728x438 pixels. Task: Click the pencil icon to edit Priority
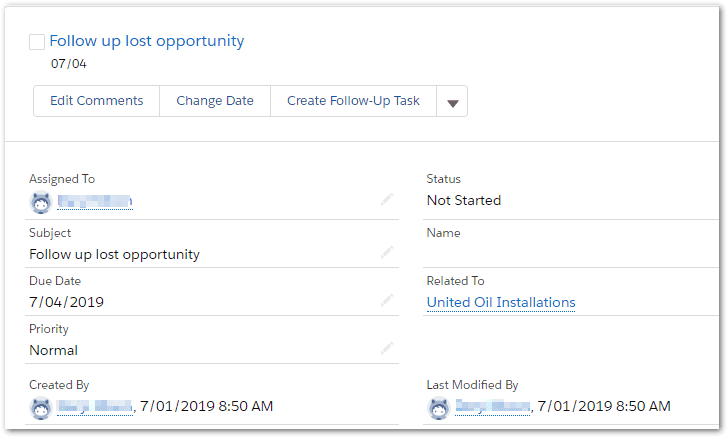tap(387, 348)
